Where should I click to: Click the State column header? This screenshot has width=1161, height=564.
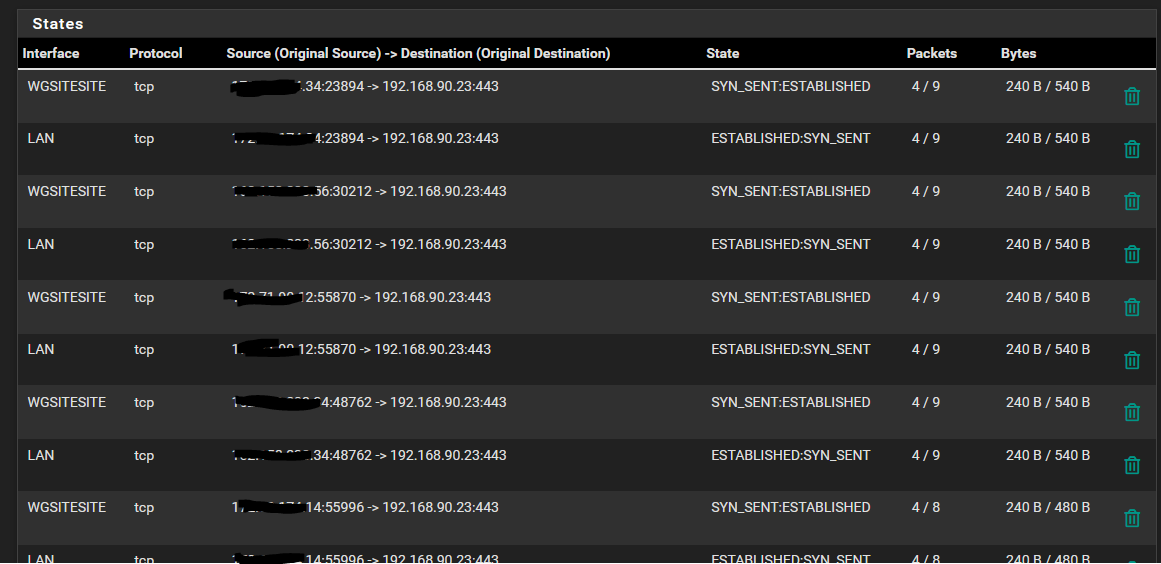723,54
